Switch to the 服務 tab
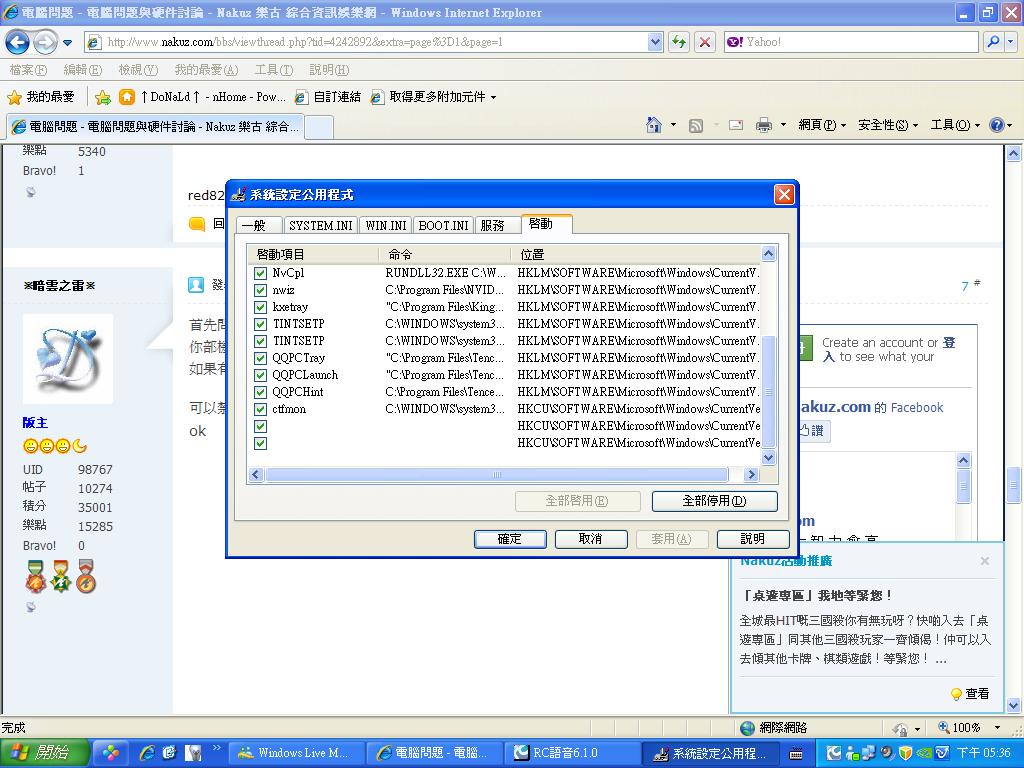Screen dimensions: 1024x768 click(x=498, y=225)
